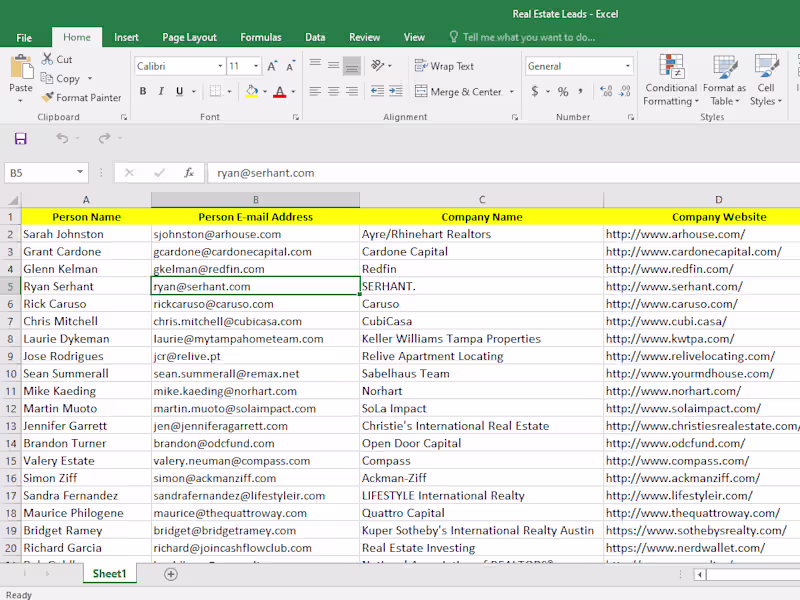
Task: Click Insert Function fx icon
Action: 188,173
